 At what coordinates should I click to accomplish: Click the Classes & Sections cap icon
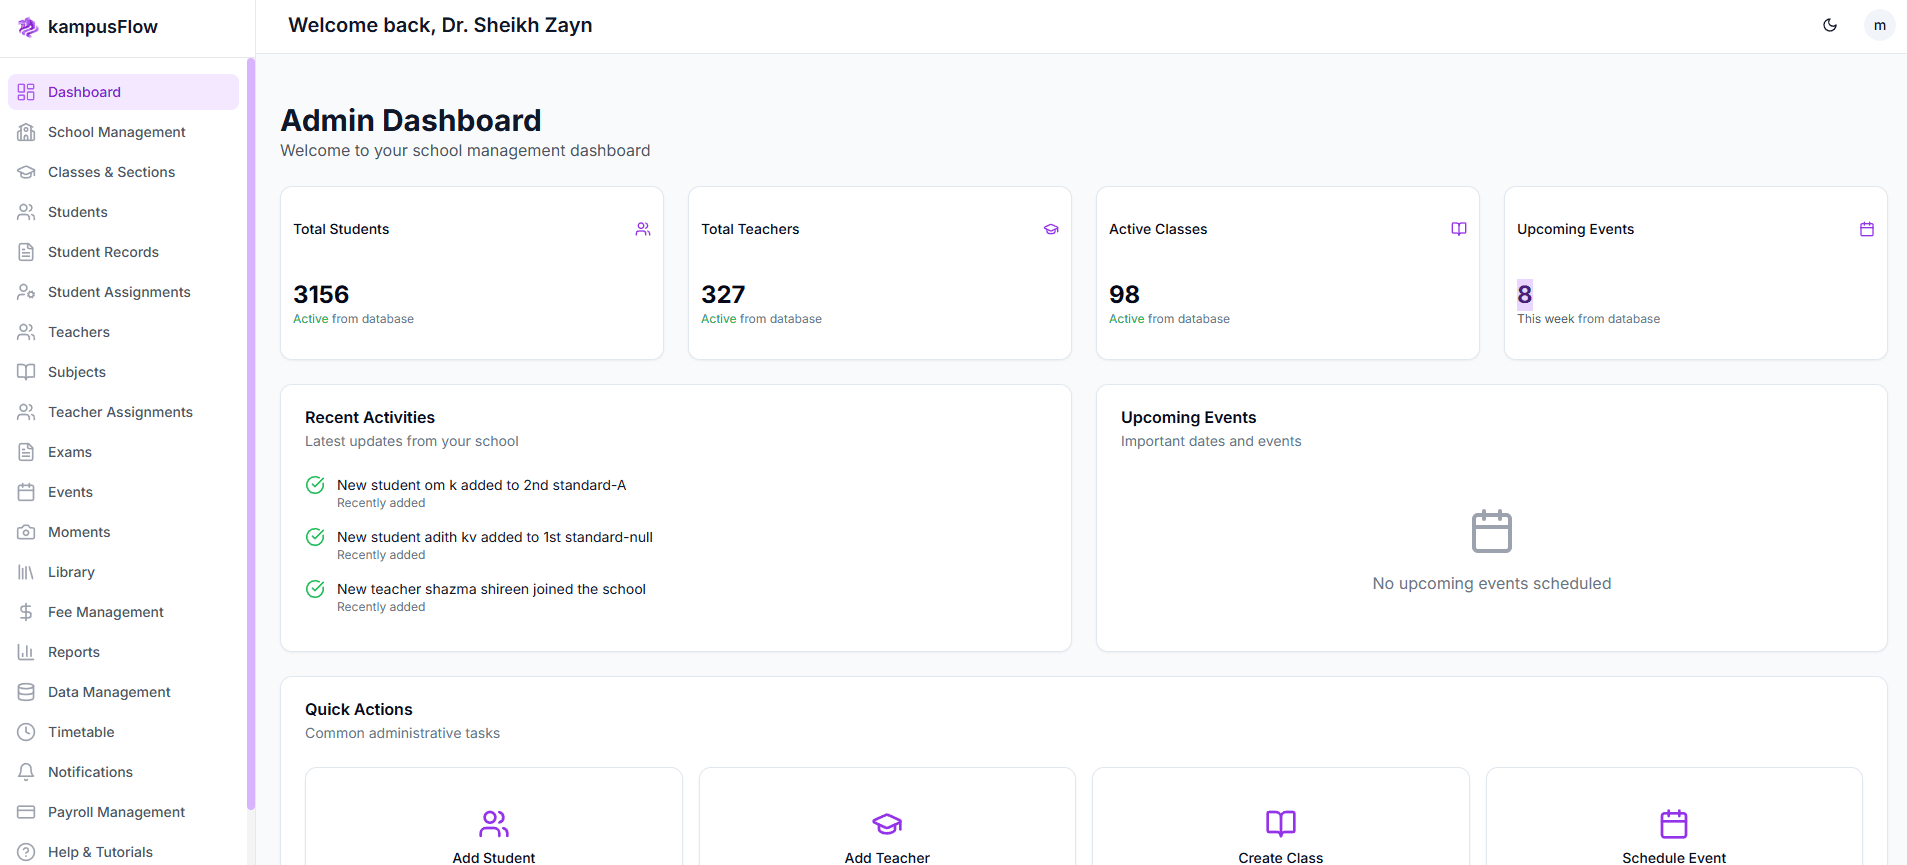(26, 172)
